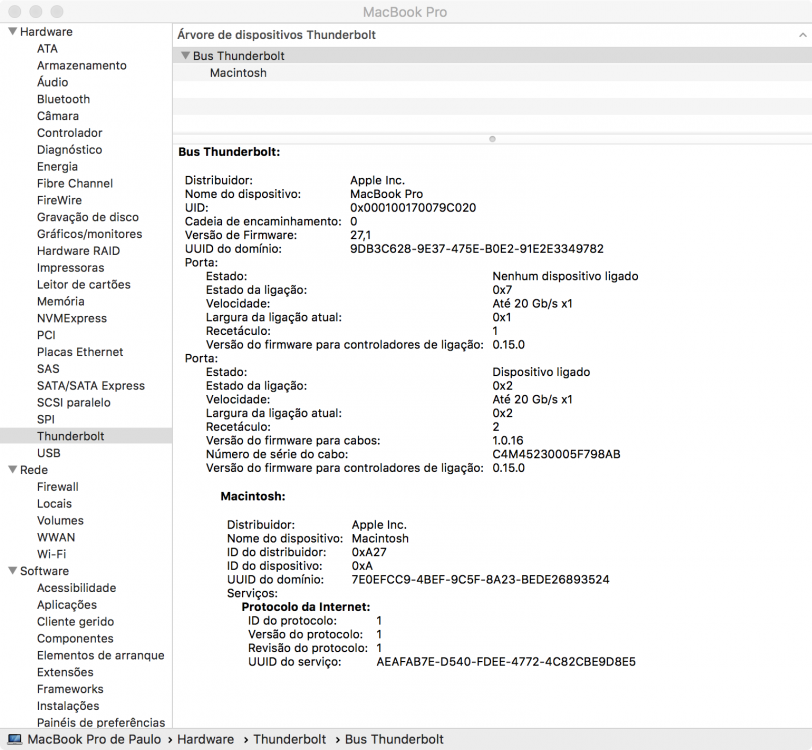Select NVMExpress in the sidebar
Viewport: 812px width, 750px height.
click(71, 318)
